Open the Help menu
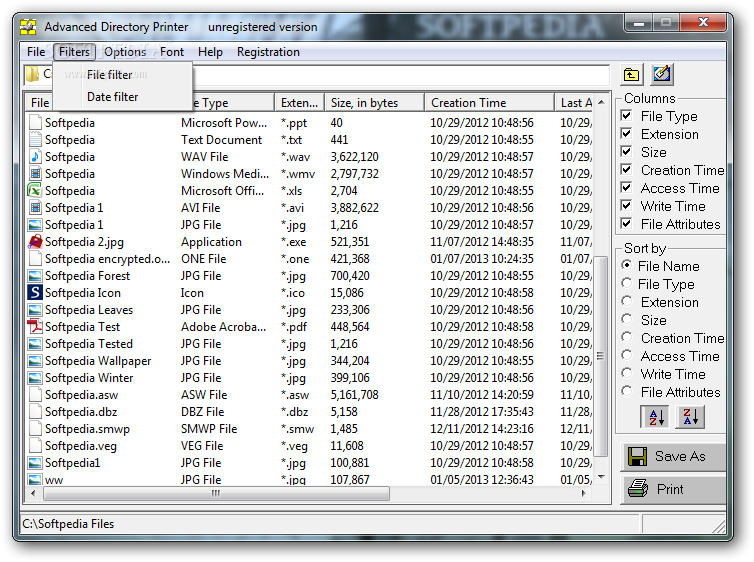Viewport: 754px width, 562px height. coord(210,52)
